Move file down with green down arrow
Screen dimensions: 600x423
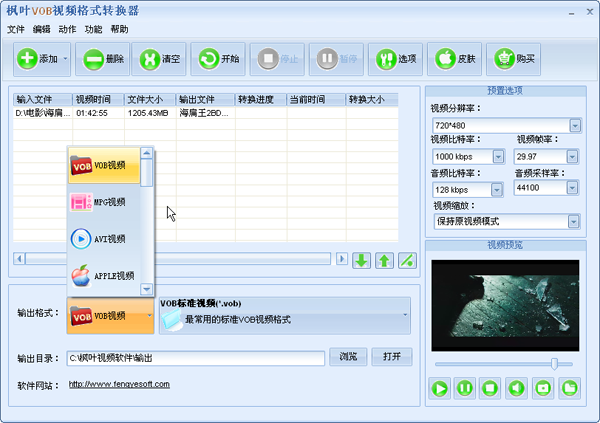362,260
